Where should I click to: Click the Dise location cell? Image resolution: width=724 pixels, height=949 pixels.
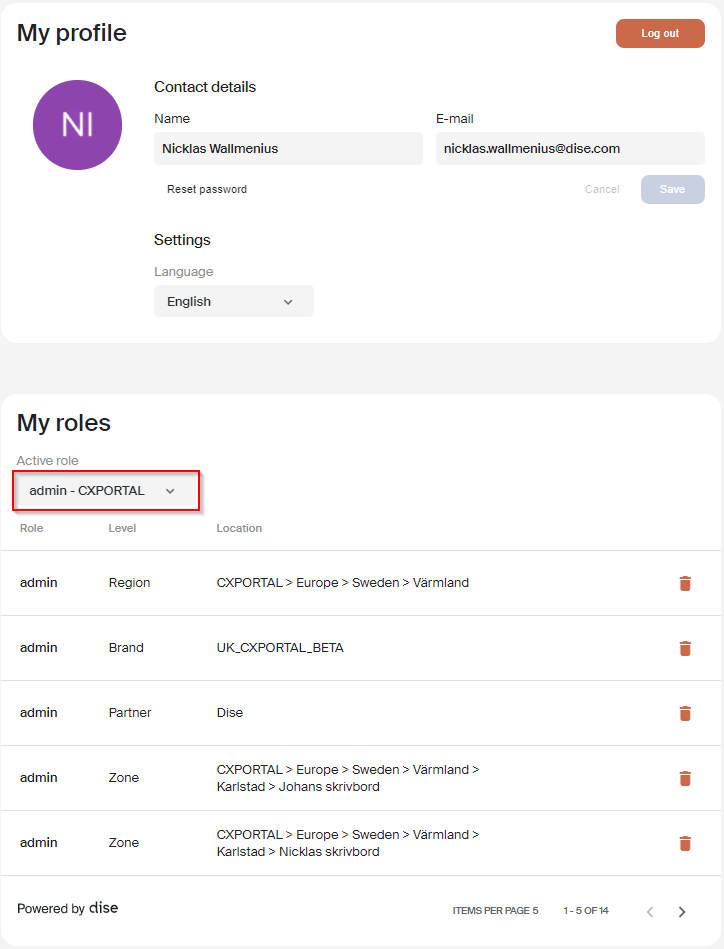[x=230, y=713]
